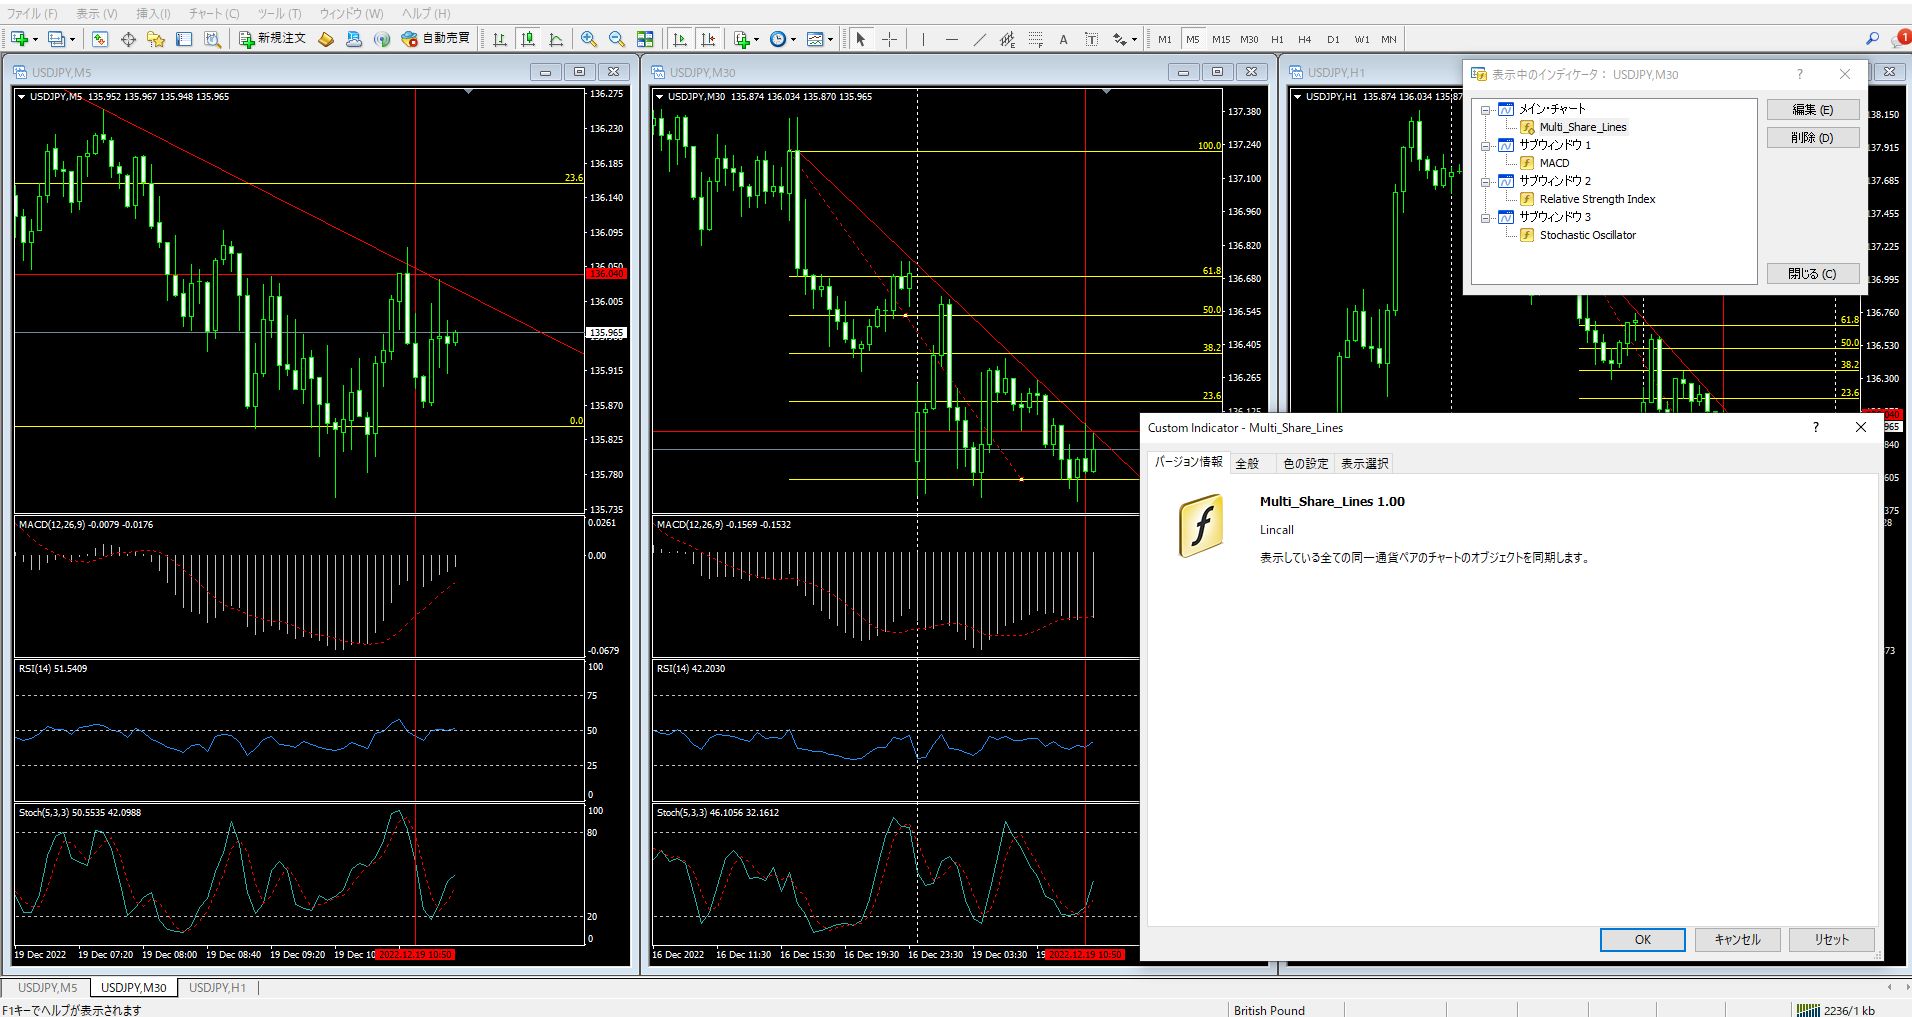
Task: Collapse the メイン・チャート tree node
Action: pos(1486,110)
